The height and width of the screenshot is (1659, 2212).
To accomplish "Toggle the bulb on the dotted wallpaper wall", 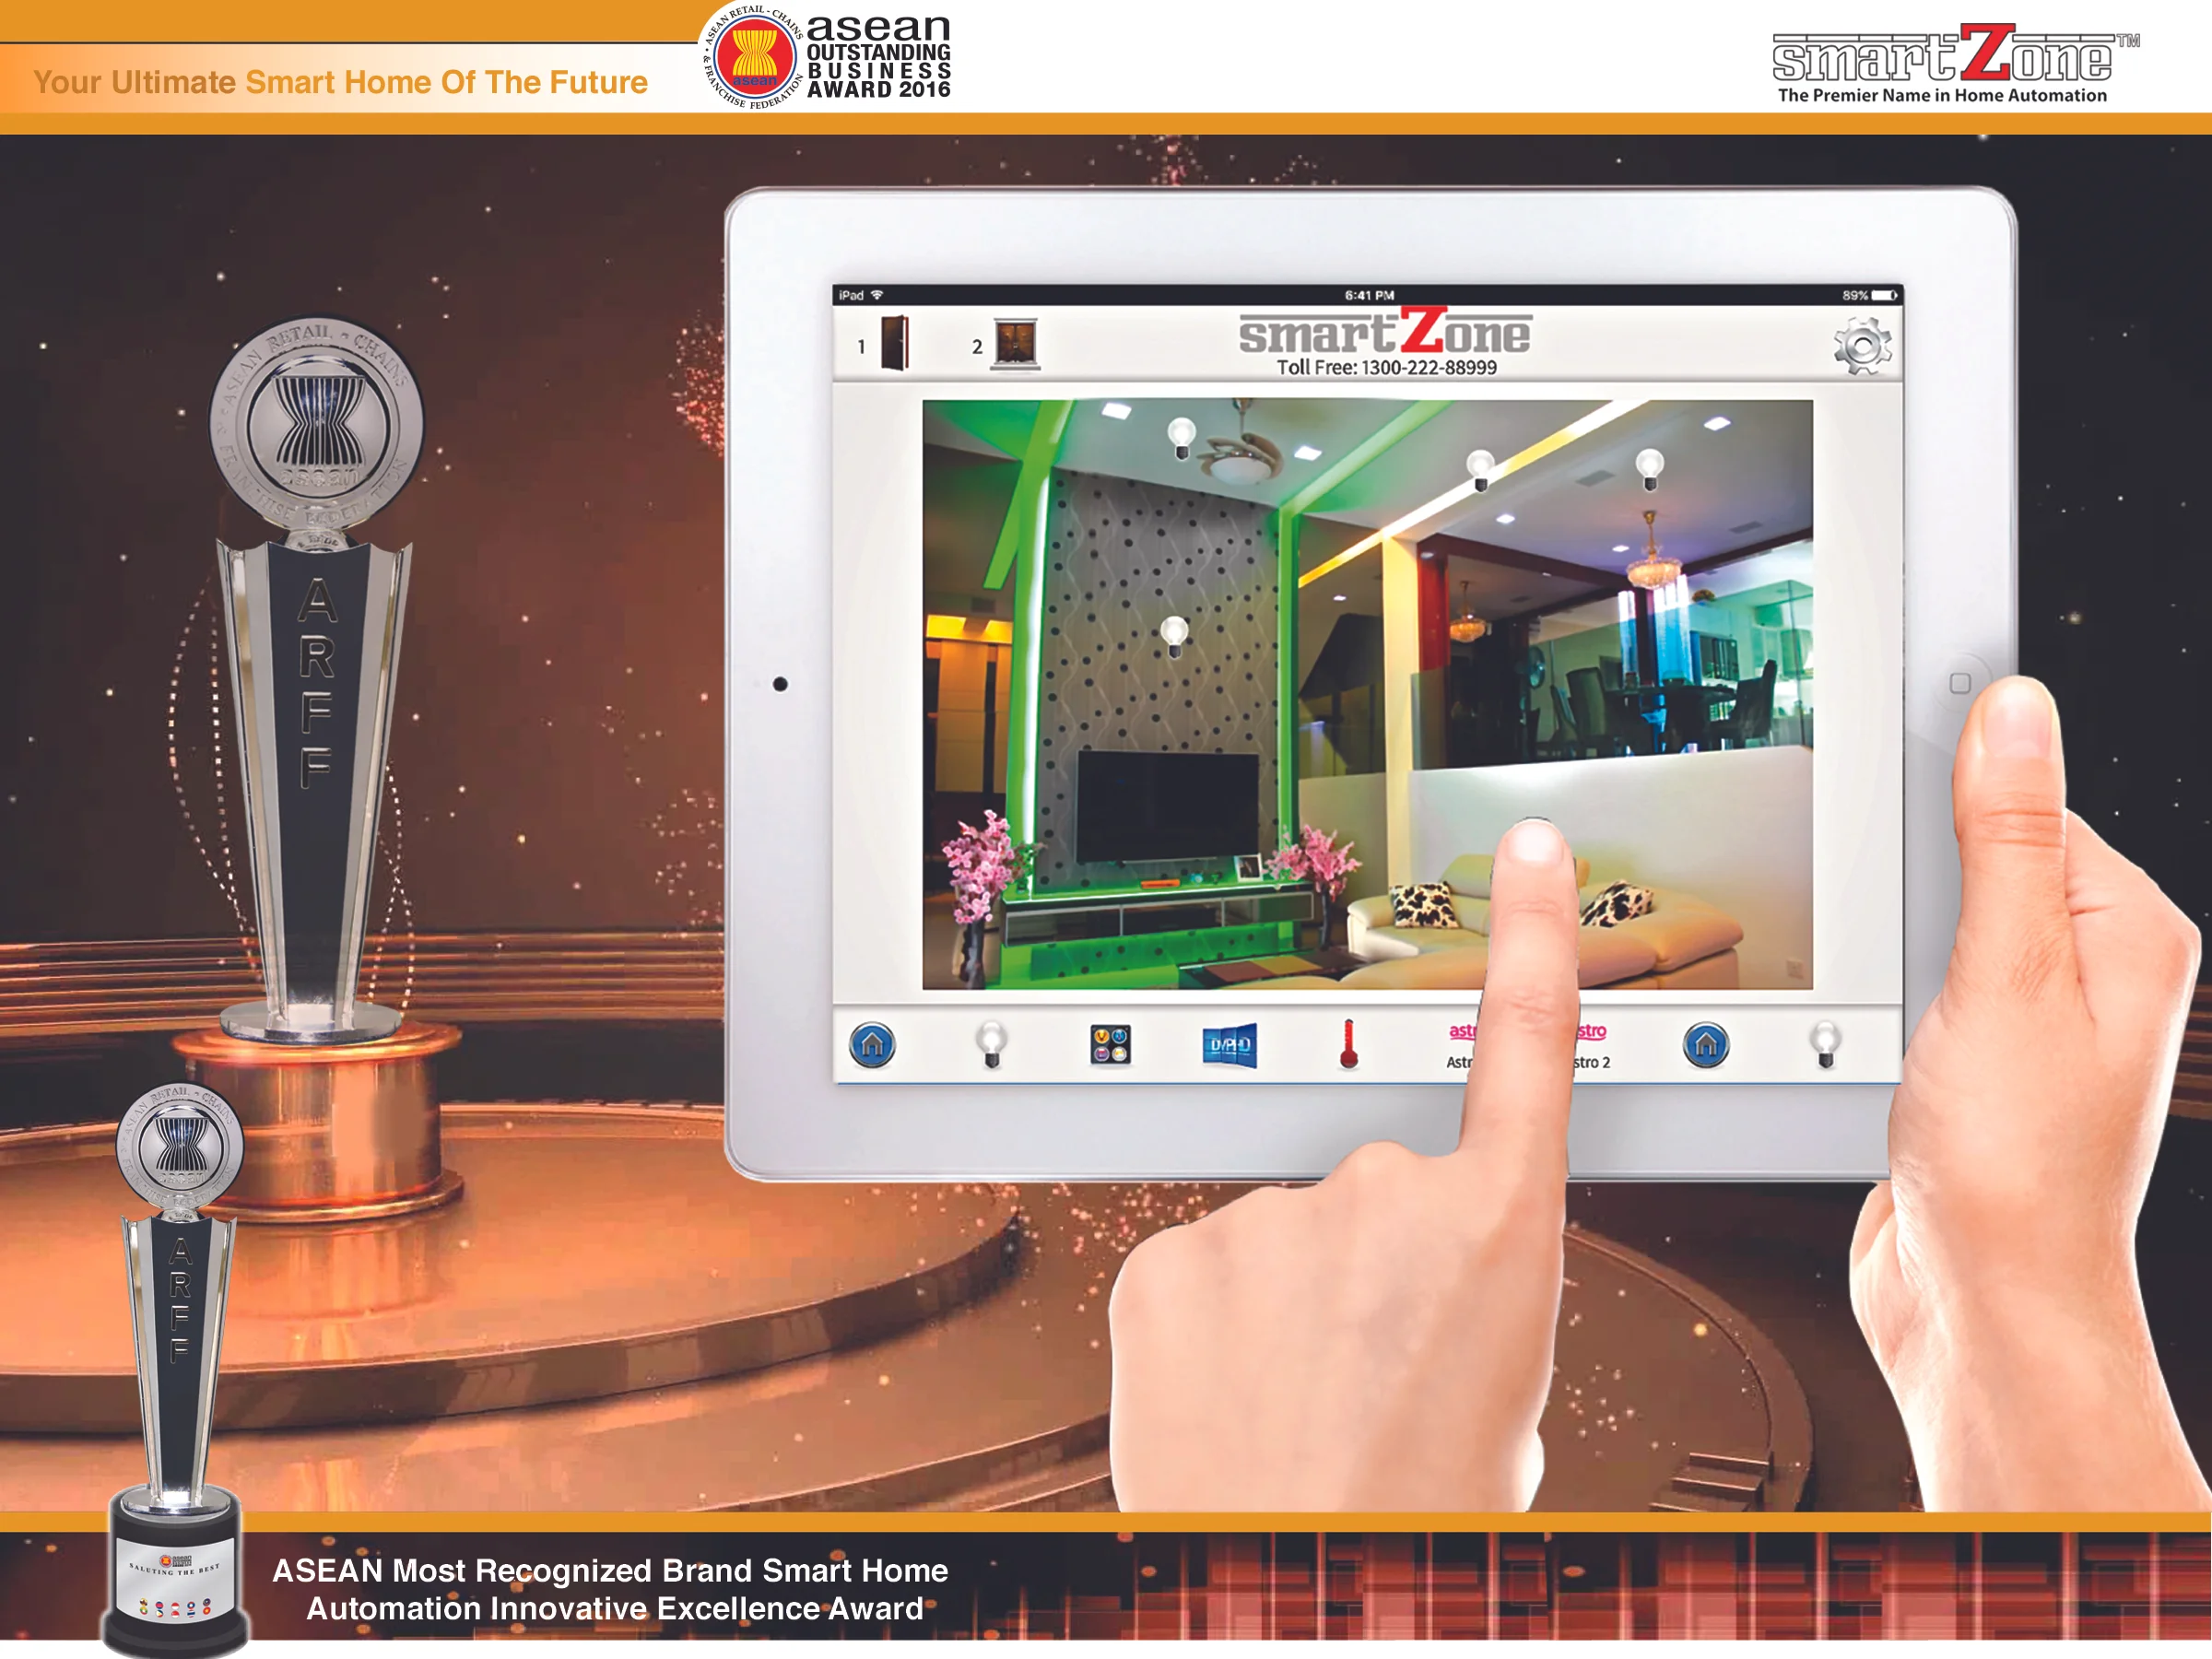I will pyautogui.click(x=1174, y=635).
